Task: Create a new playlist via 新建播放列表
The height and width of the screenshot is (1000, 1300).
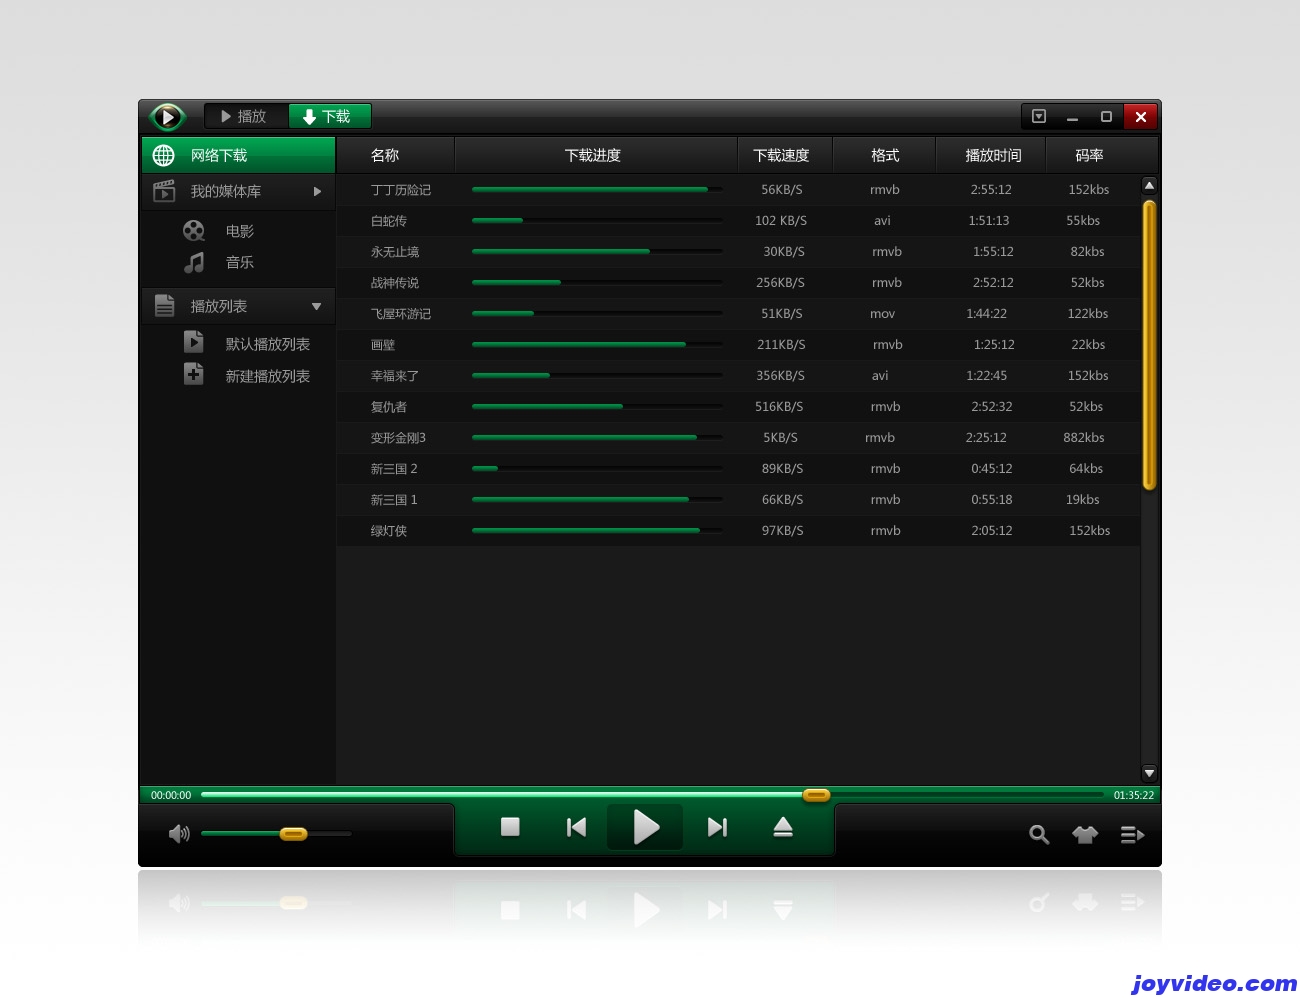Action: point(268,376)
